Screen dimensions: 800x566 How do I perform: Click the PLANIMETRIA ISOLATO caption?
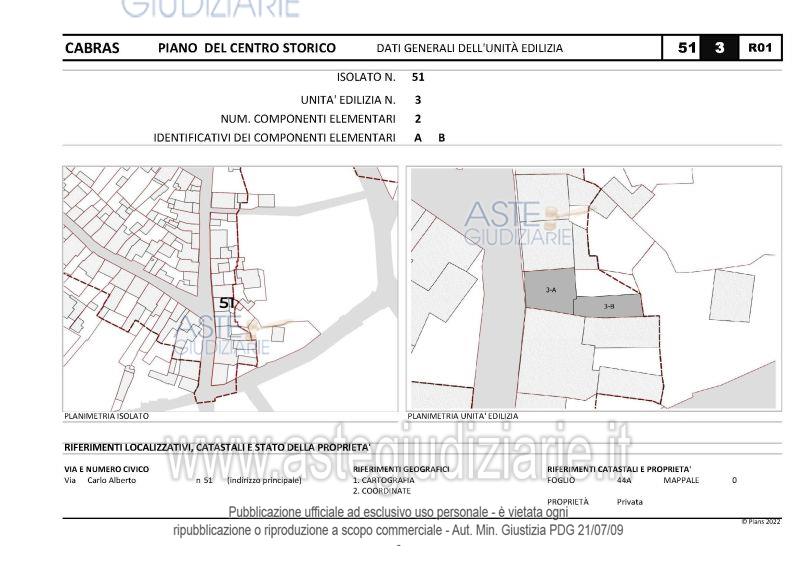pos(106,416)
